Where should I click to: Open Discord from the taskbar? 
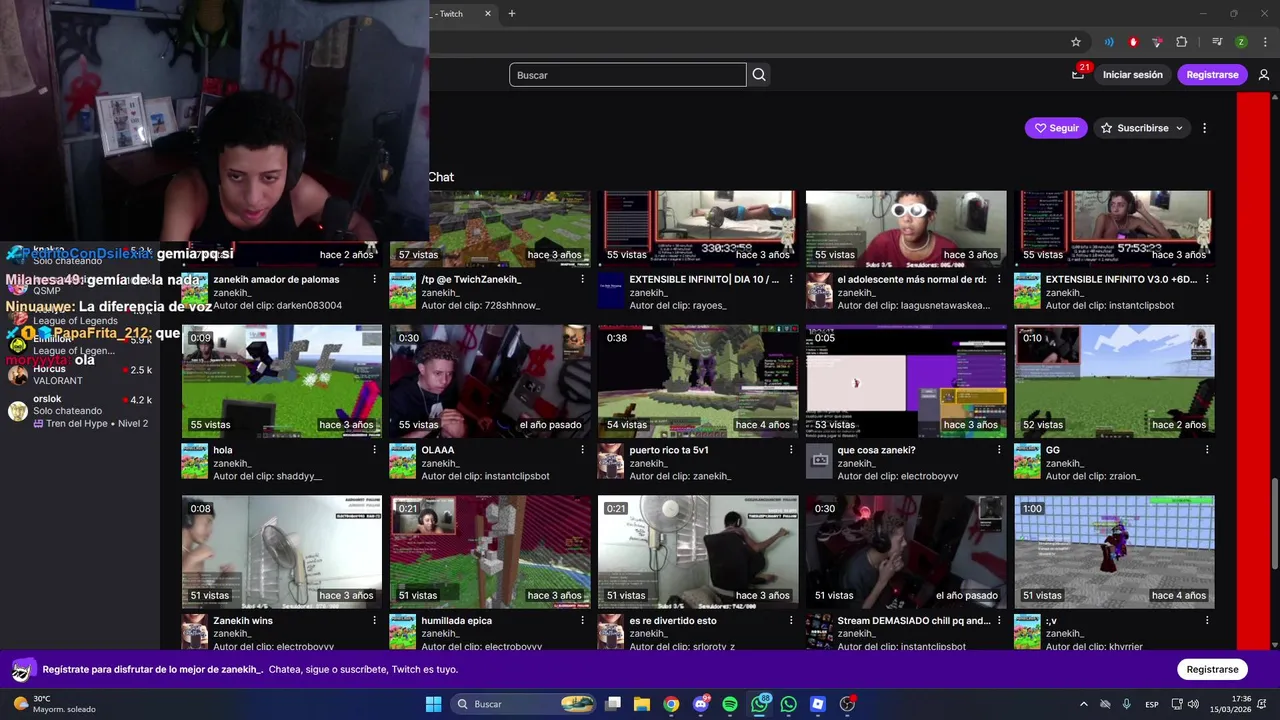tap(701, 704)
